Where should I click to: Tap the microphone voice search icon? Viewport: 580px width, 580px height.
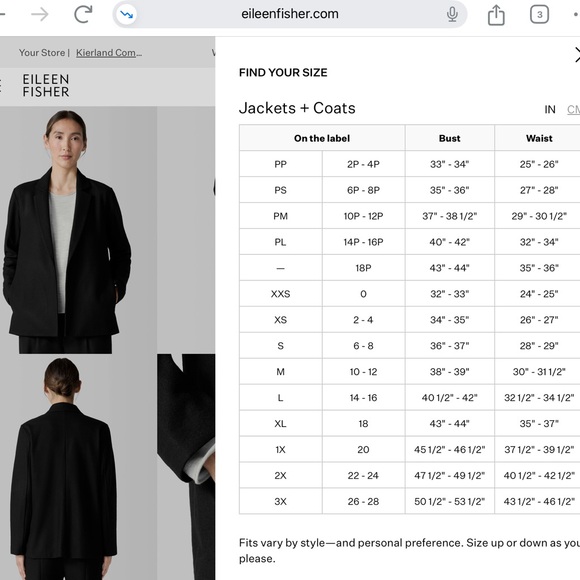click(452, 14)
